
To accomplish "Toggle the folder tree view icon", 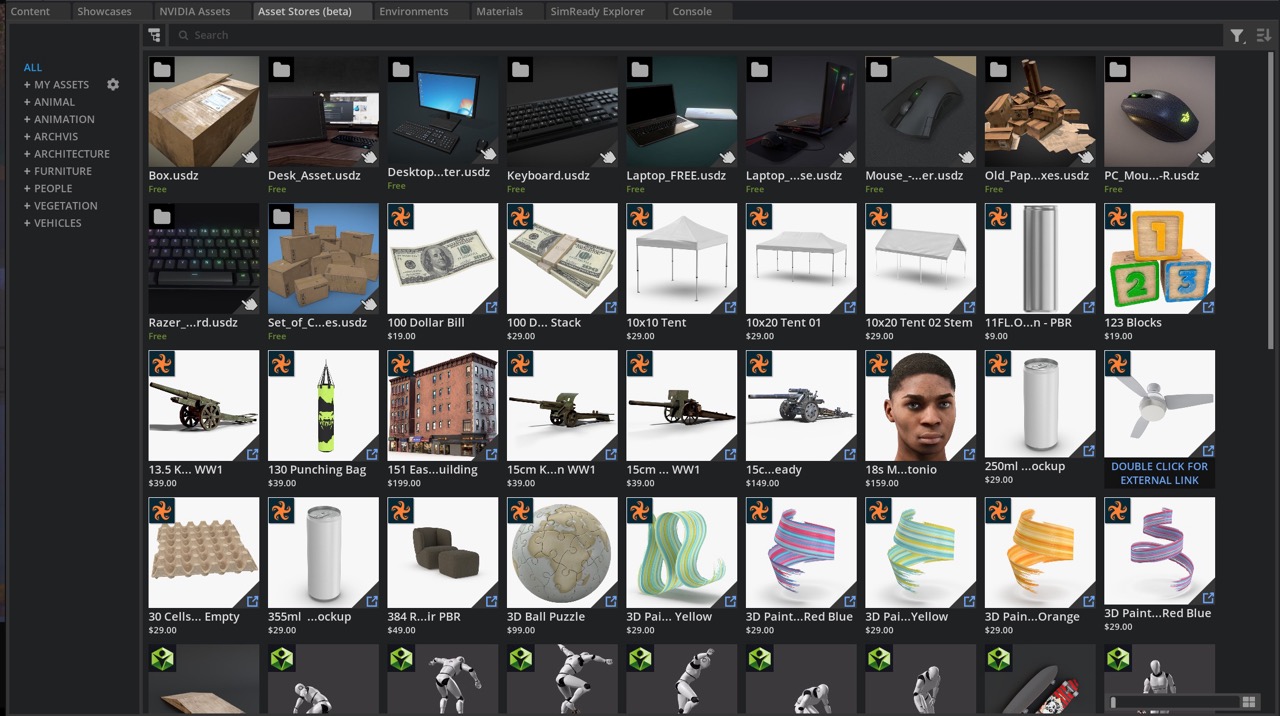I will click(x=154, y=35).
